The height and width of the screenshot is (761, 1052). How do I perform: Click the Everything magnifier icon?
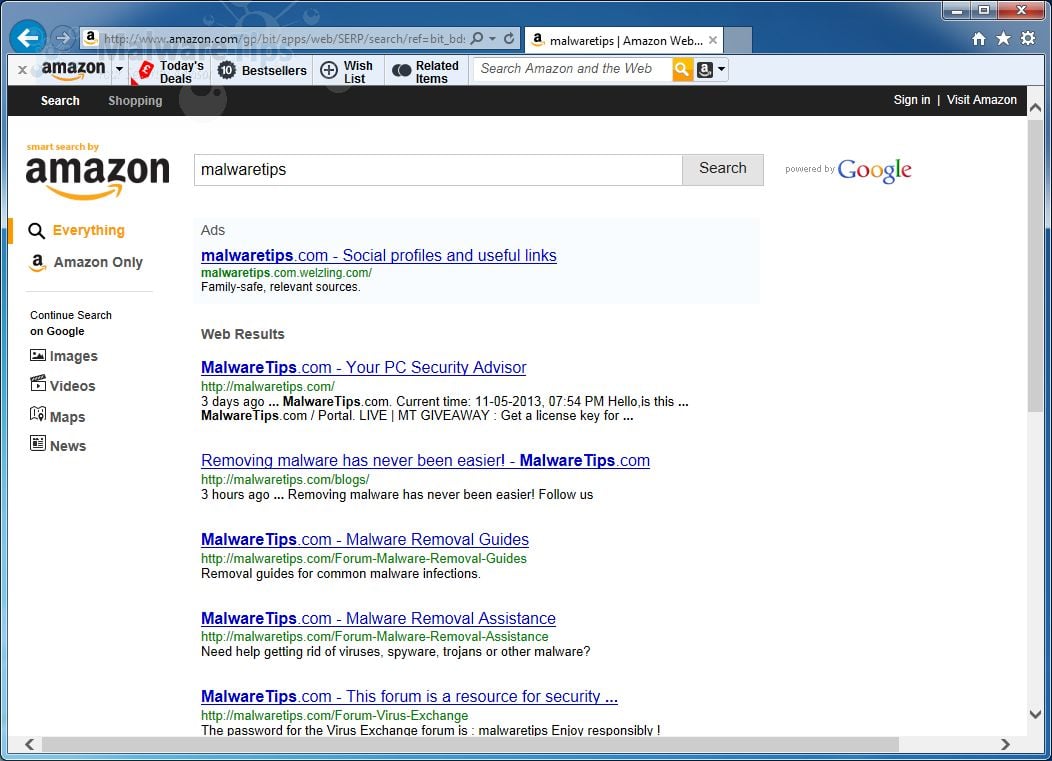pos(36,231)
